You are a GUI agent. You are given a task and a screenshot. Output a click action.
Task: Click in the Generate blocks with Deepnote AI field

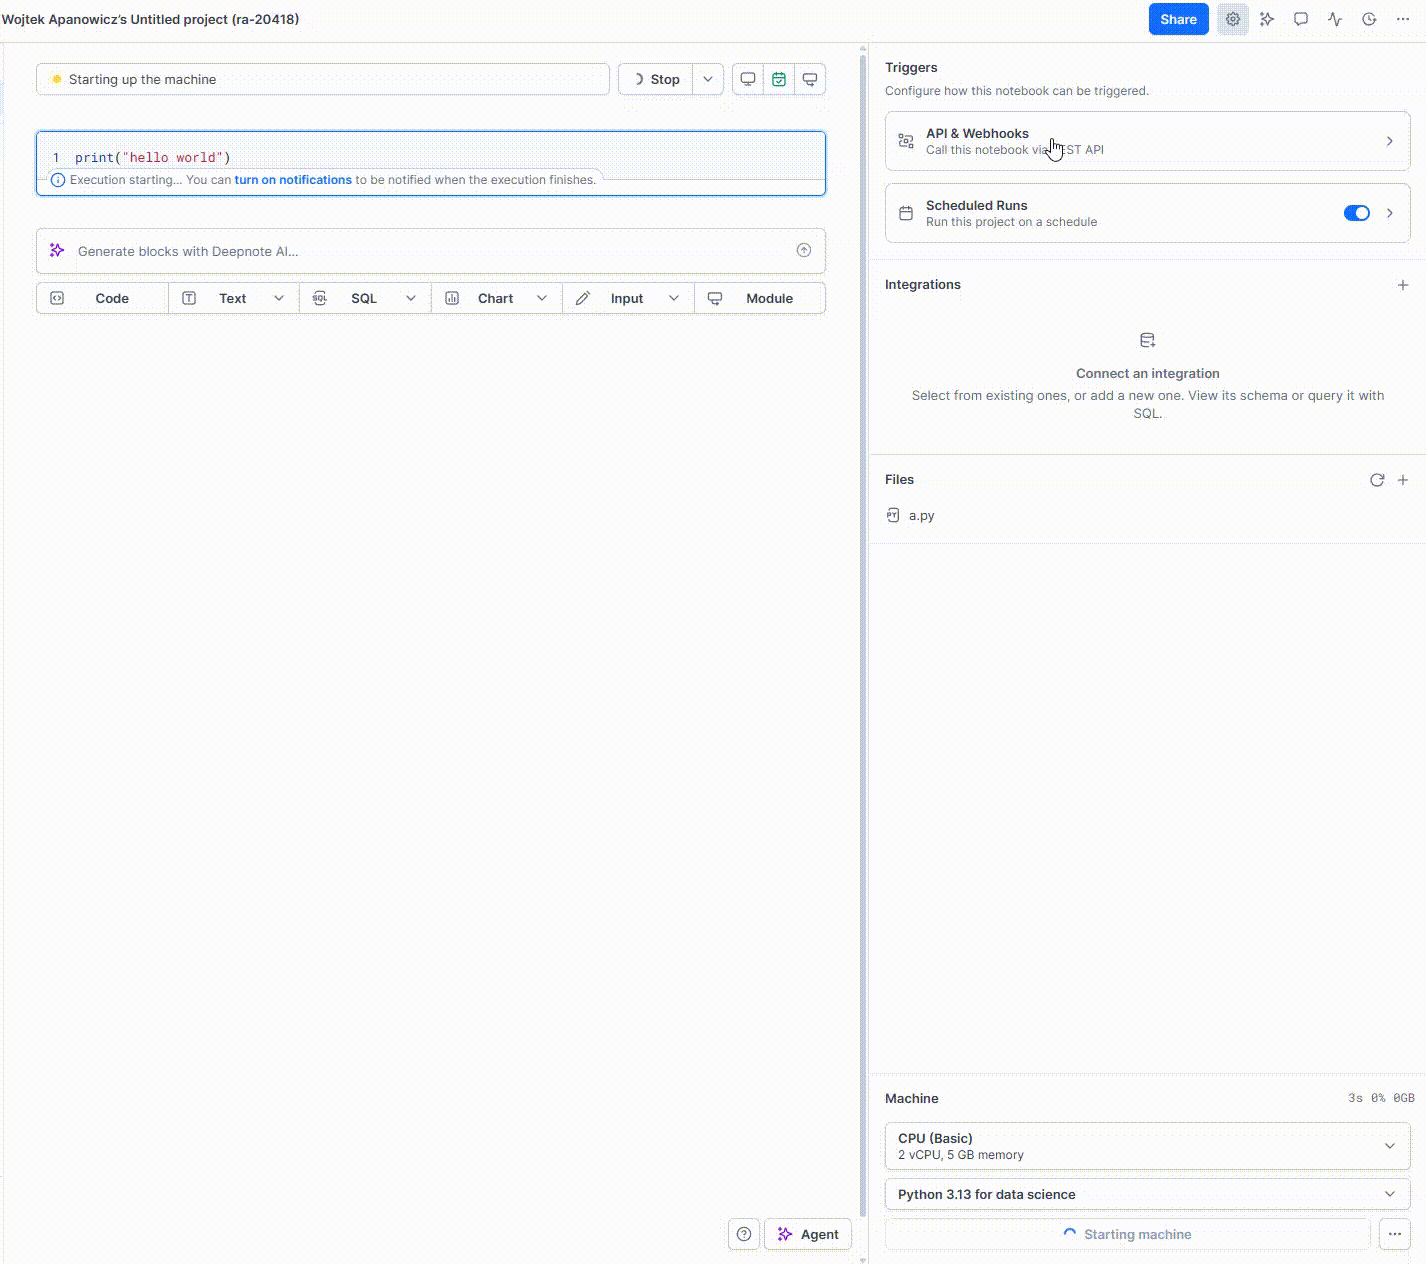pyautogui.click(x=430, y=251)
